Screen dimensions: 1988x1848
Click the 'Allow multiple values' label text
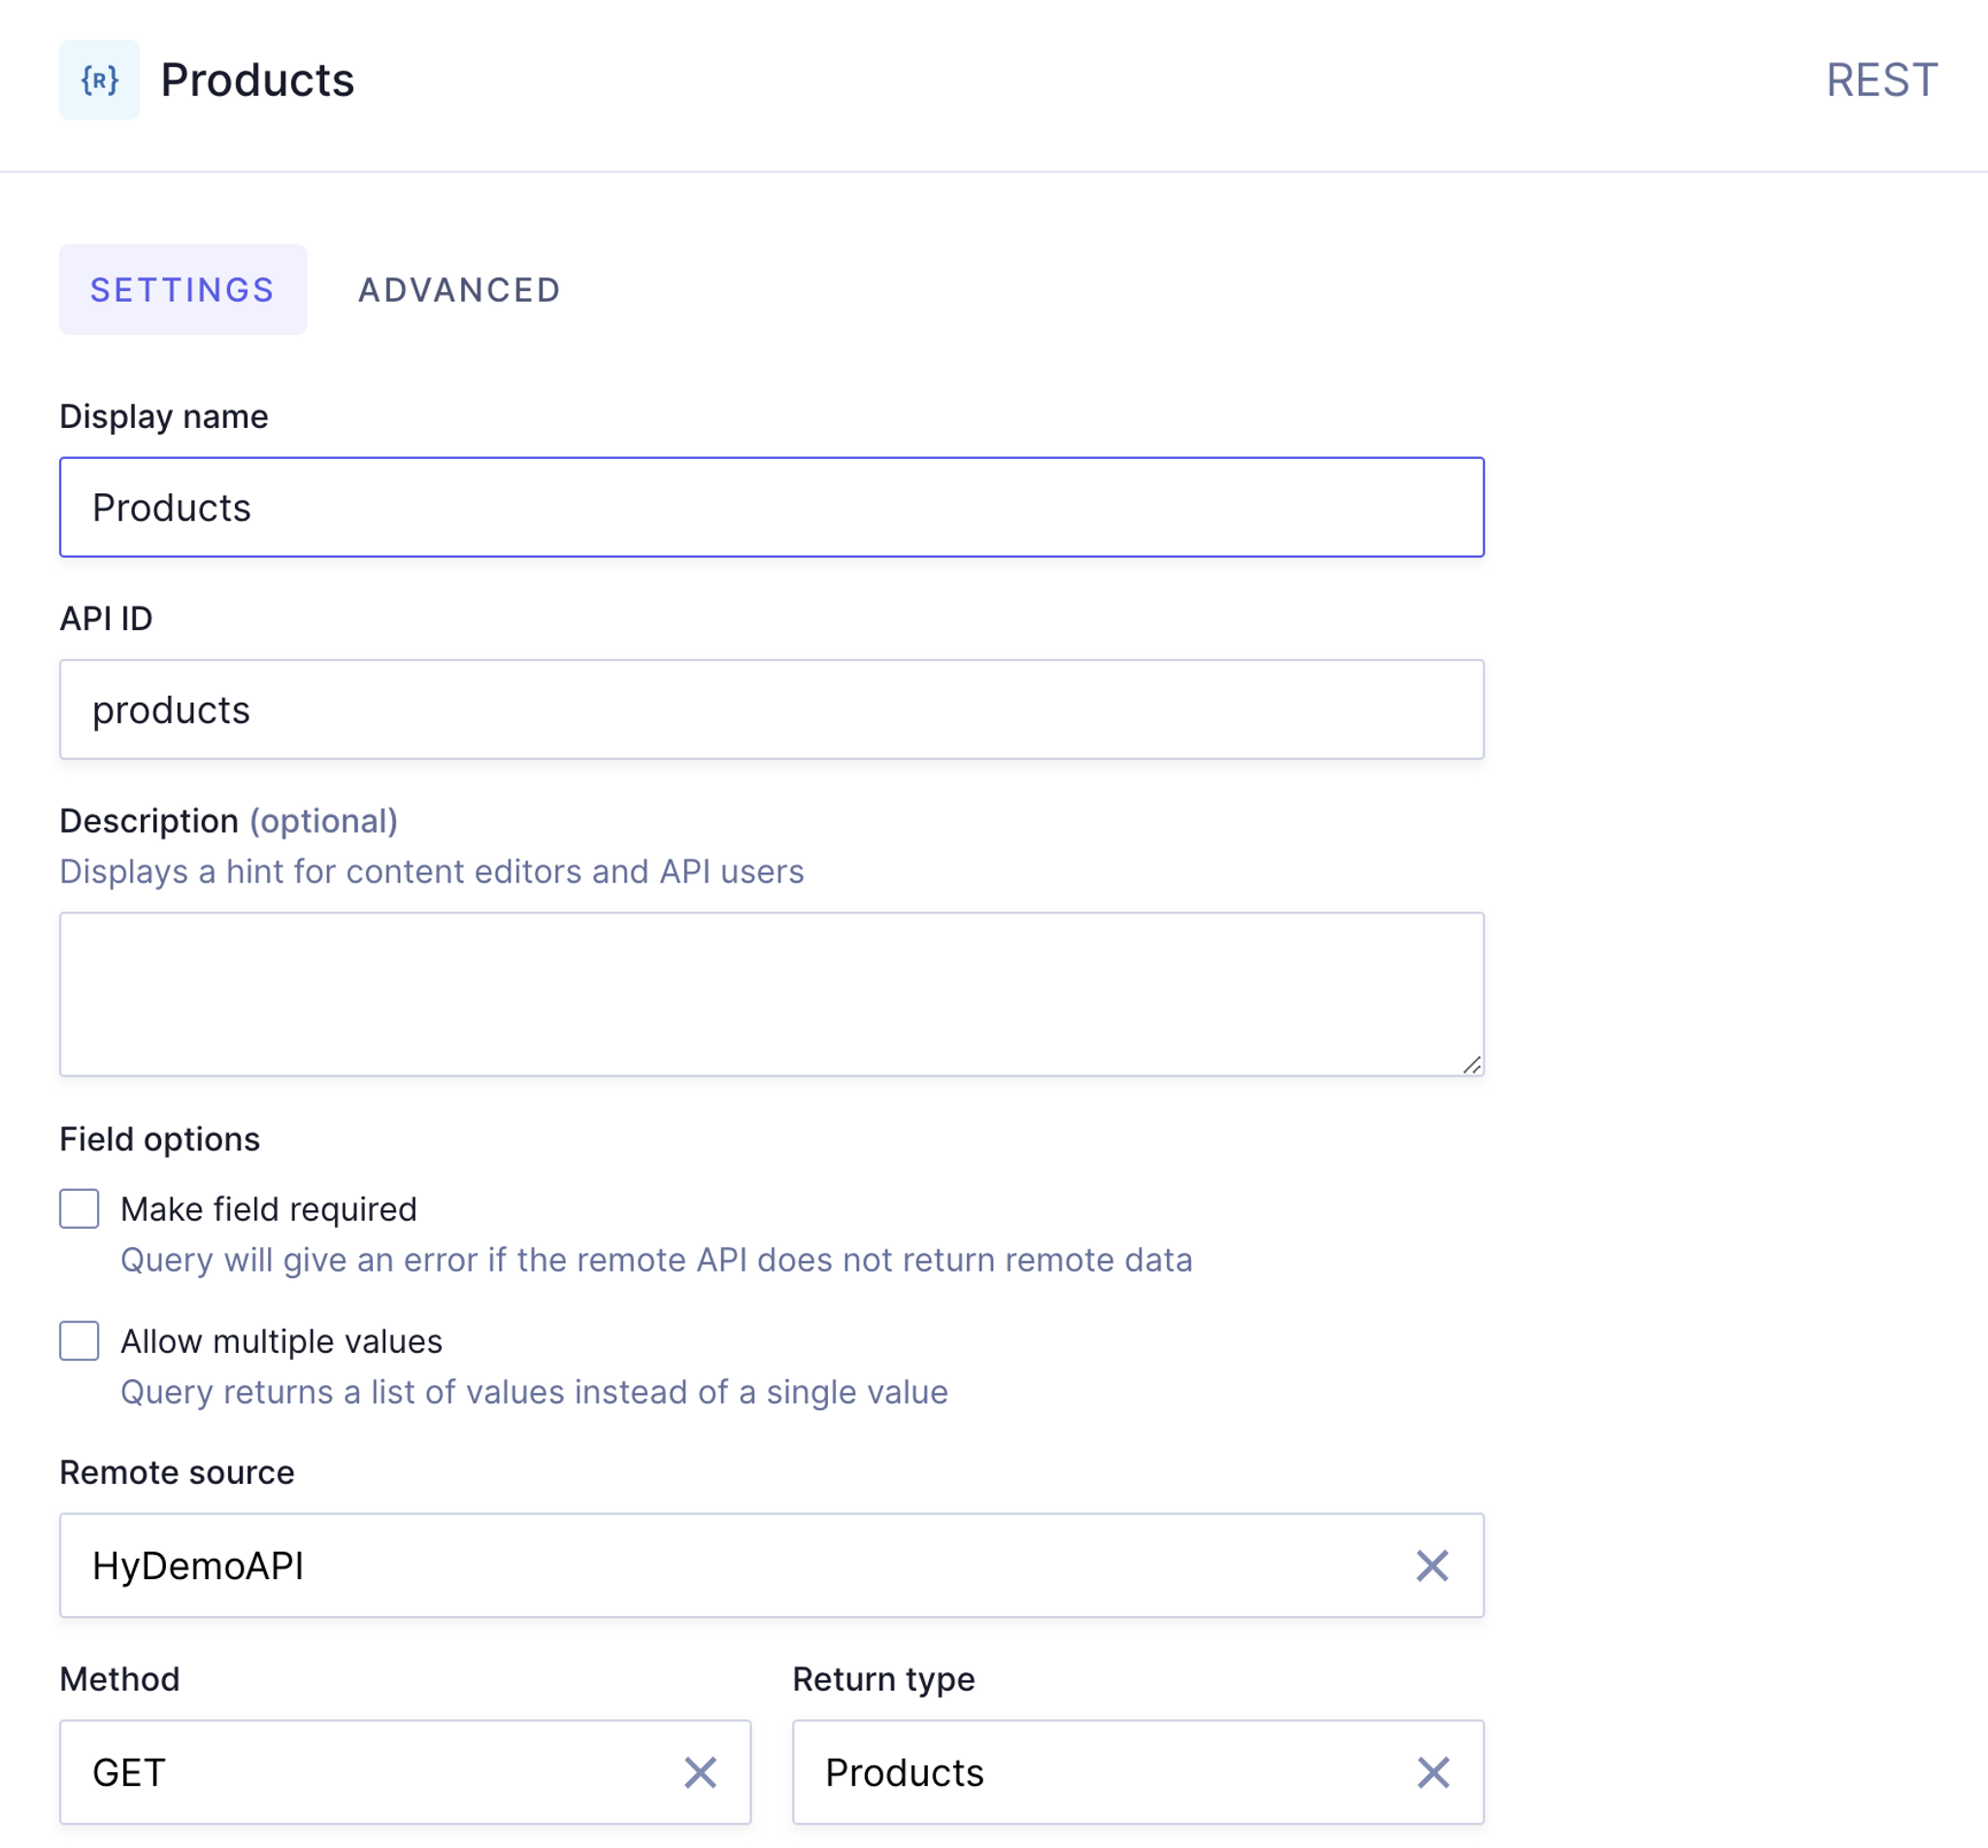tap(281, 1342)
